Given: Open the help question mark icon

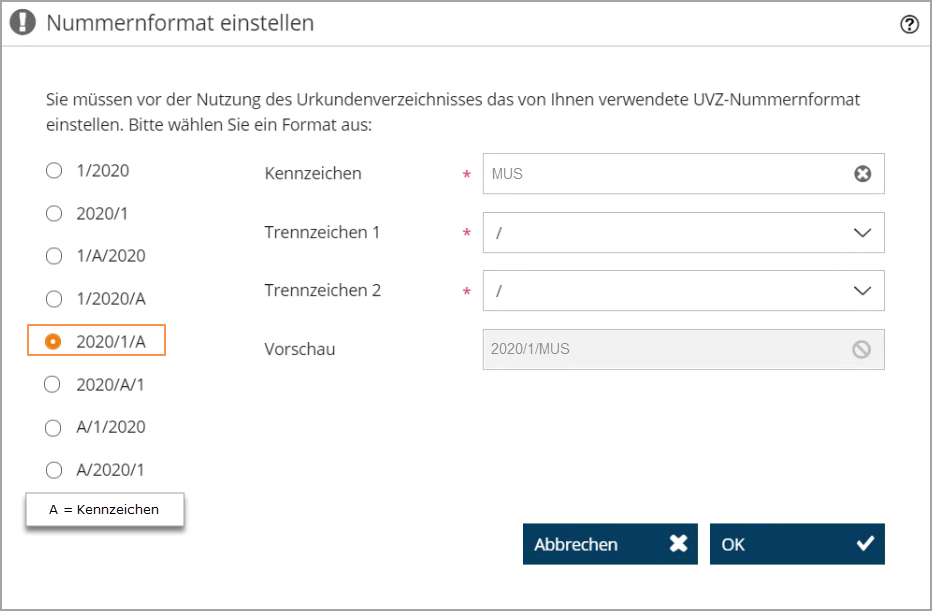Looking at the screenshot, I should click(909, 24).
